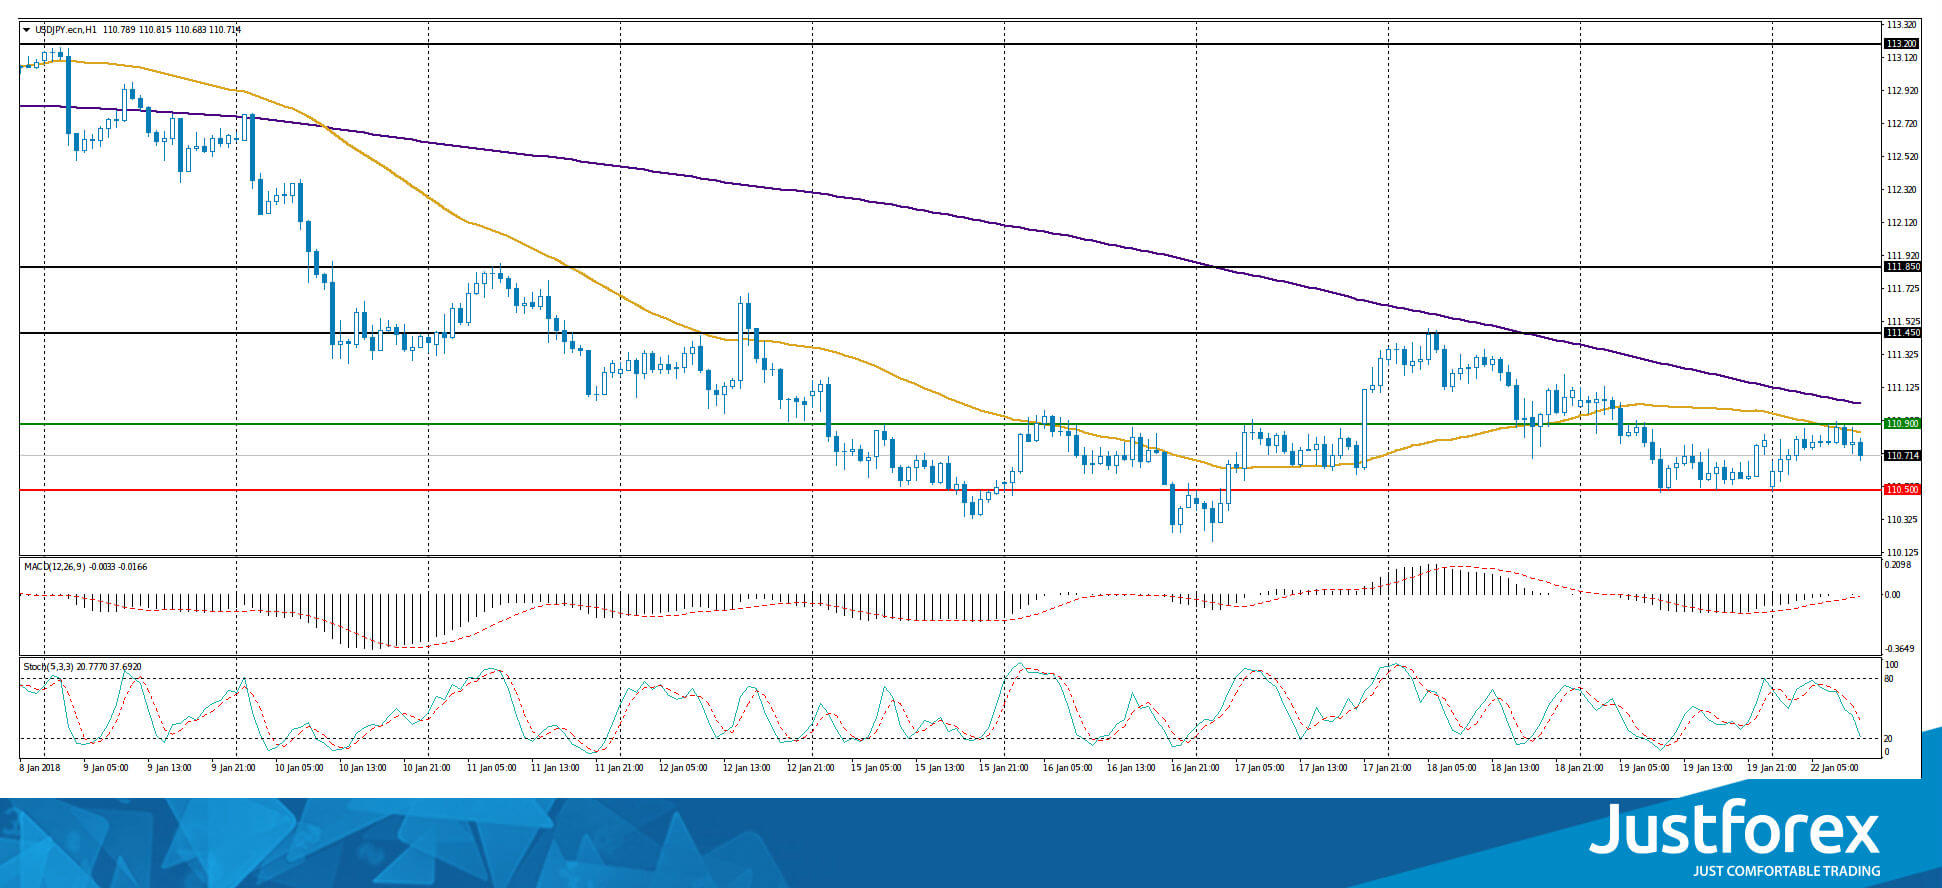Click the Justforex logo
Image resolution: width=1942 pixels, height=888 pixels.
[1735, 838]
